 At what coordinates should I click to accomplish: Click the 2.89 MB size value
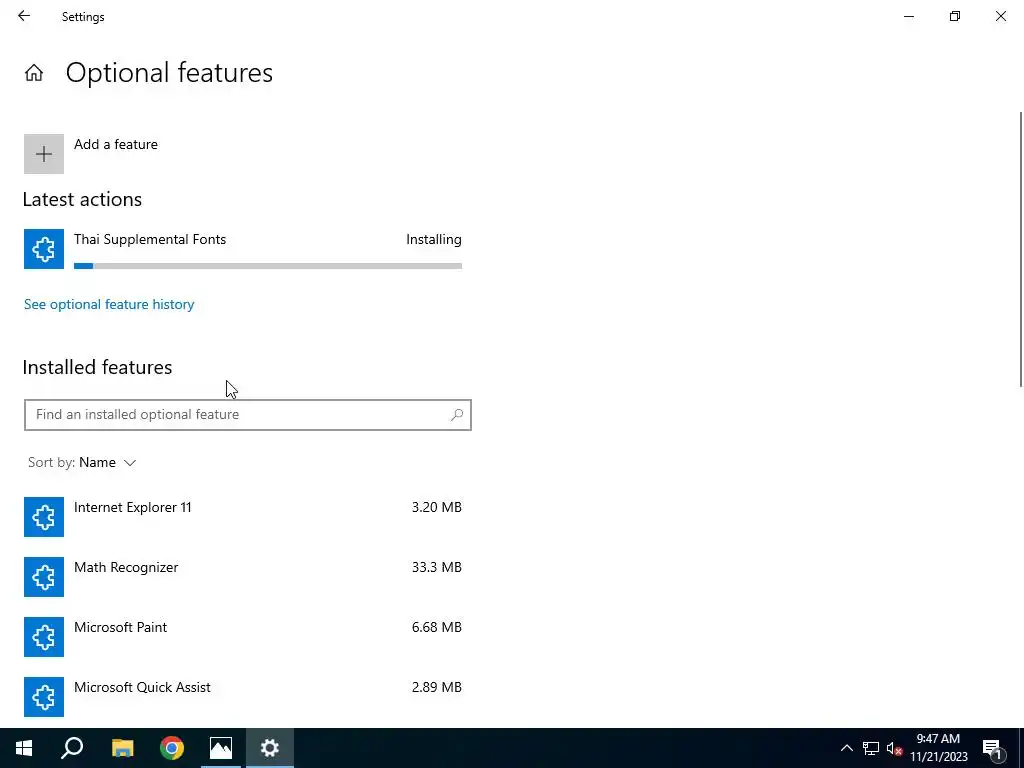(436, 688)
